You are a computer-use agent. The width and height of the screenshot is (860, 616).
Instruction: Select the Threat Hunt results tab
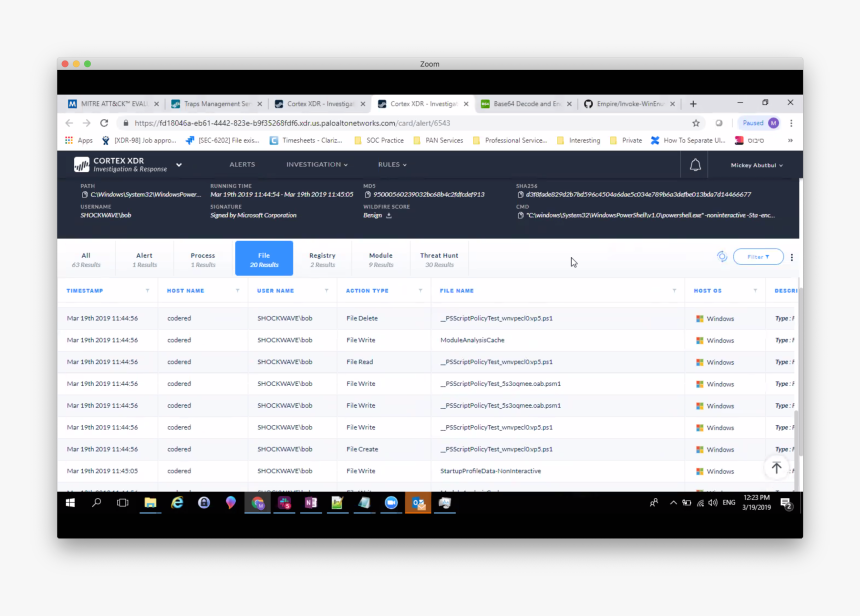click(x=439, y=259)
